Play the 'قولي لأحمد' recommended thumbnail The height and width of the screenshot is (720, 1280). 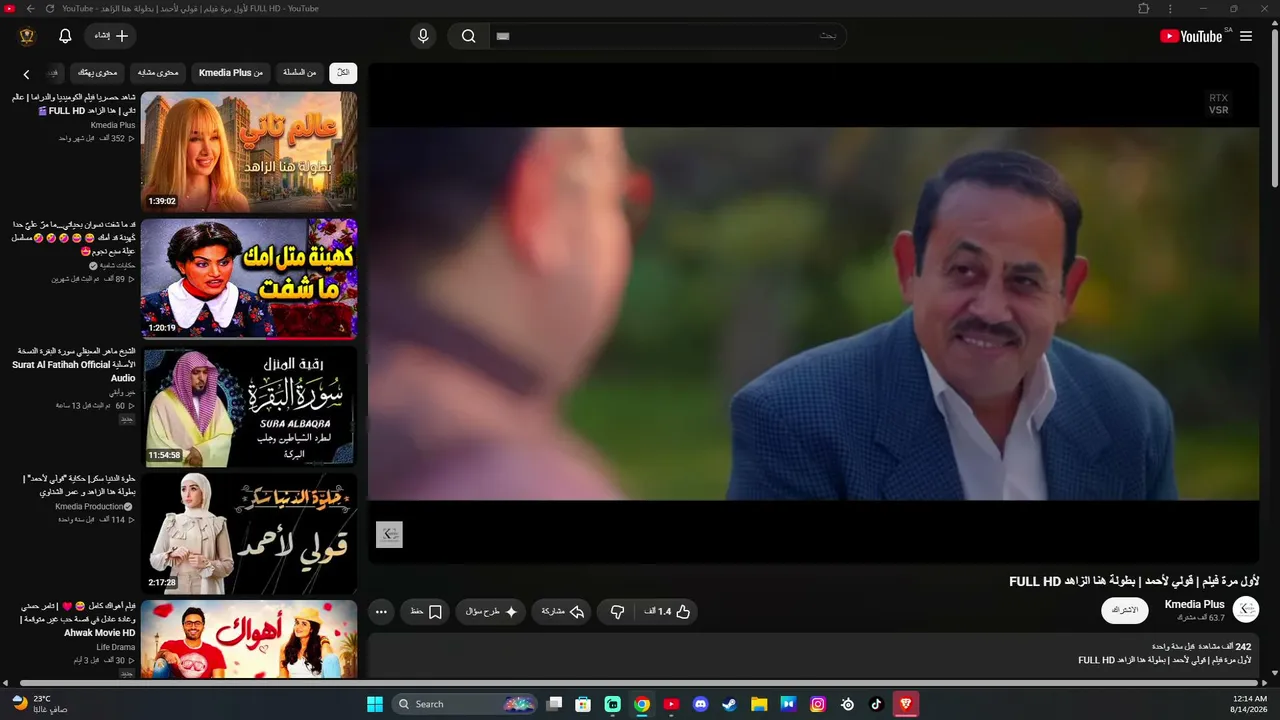click(249, 534)
